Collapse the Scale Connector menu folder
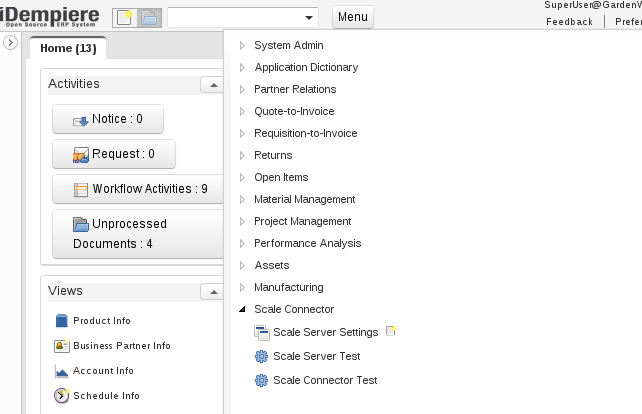 coord(242,310)
